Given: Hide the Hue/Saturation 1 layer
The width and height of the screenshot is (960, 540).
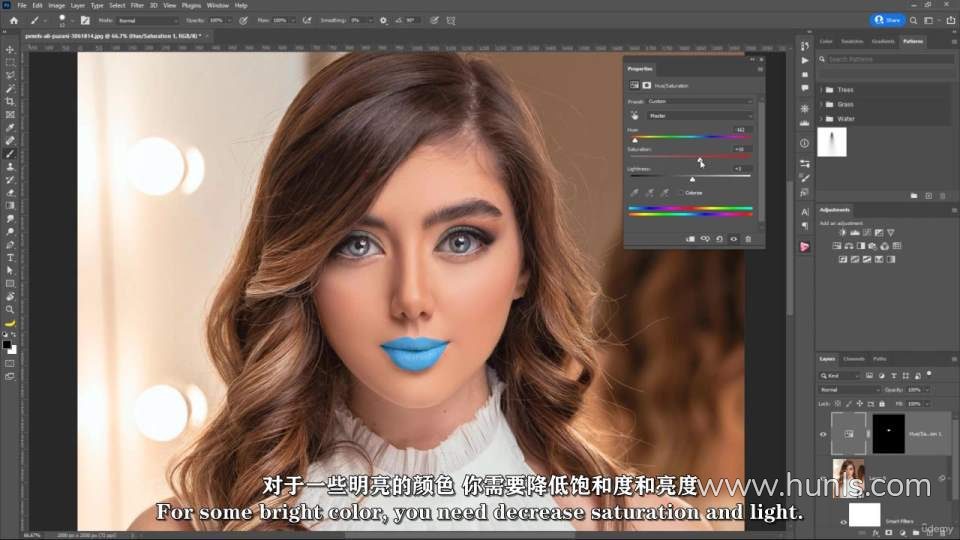Looking at the screenshot, I should [x=823, y=434].
